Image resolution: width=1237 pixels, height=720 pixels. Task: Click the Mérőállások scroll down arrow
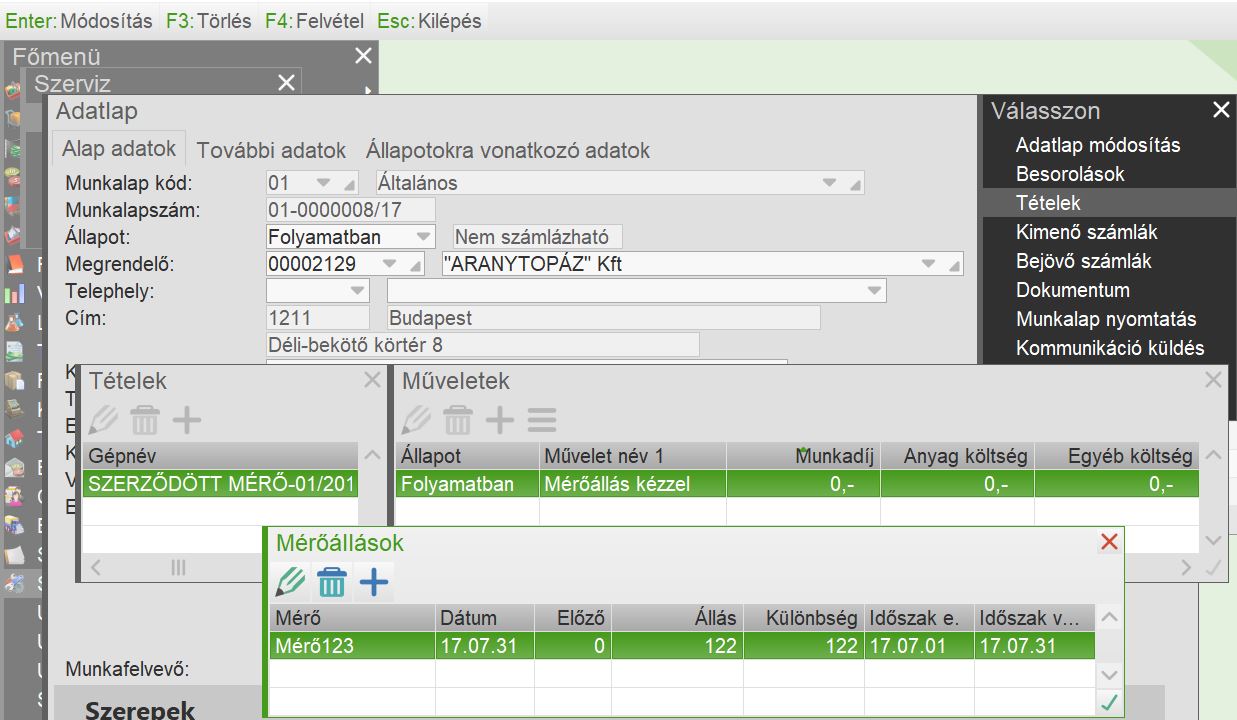(x=1109, y=674)
